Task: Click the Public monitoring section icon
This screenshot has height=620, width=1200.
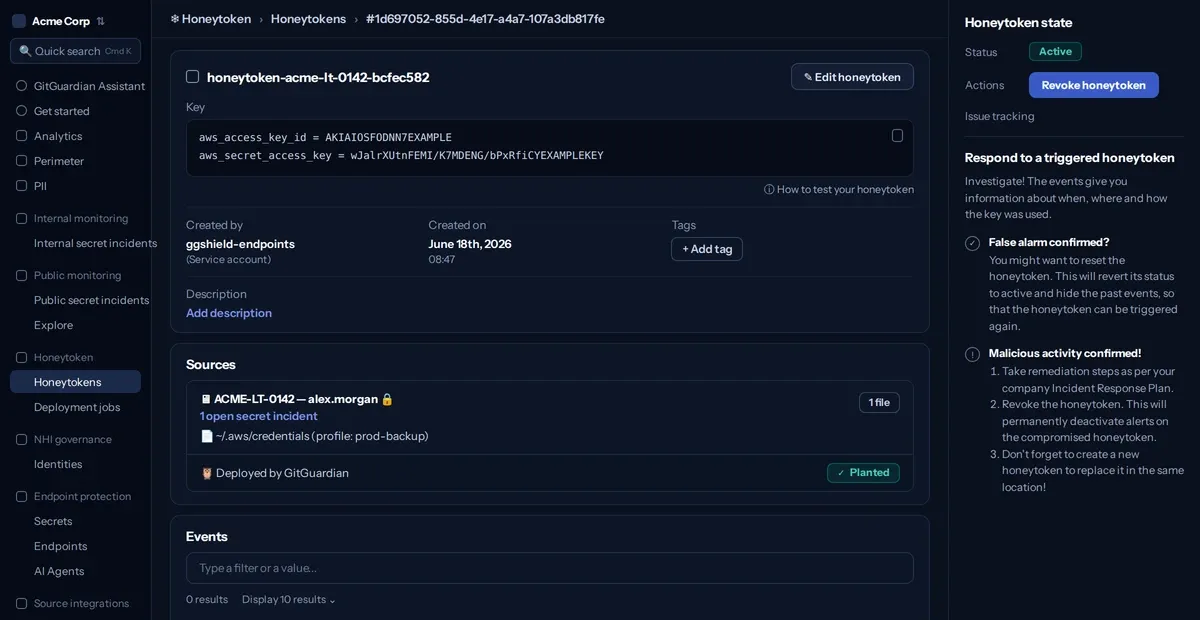Action: (22, 275)
